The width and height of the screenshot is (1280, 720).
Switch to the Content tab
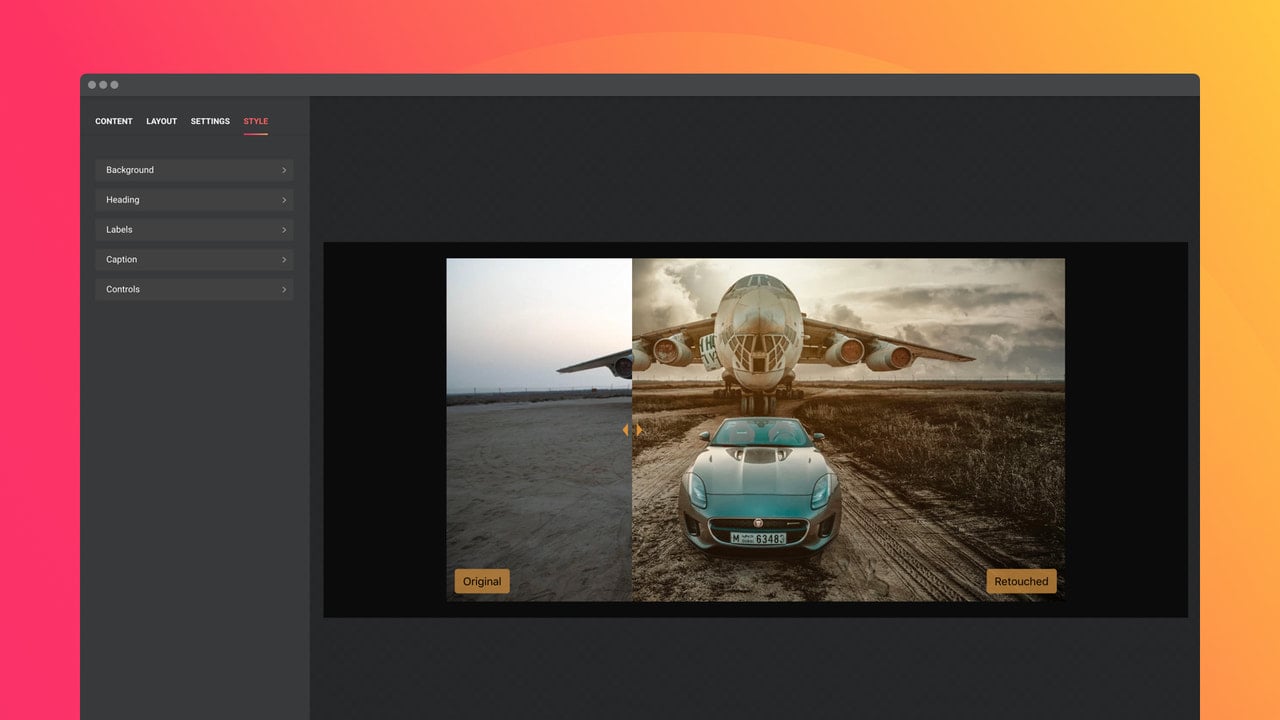click(114, 121)
